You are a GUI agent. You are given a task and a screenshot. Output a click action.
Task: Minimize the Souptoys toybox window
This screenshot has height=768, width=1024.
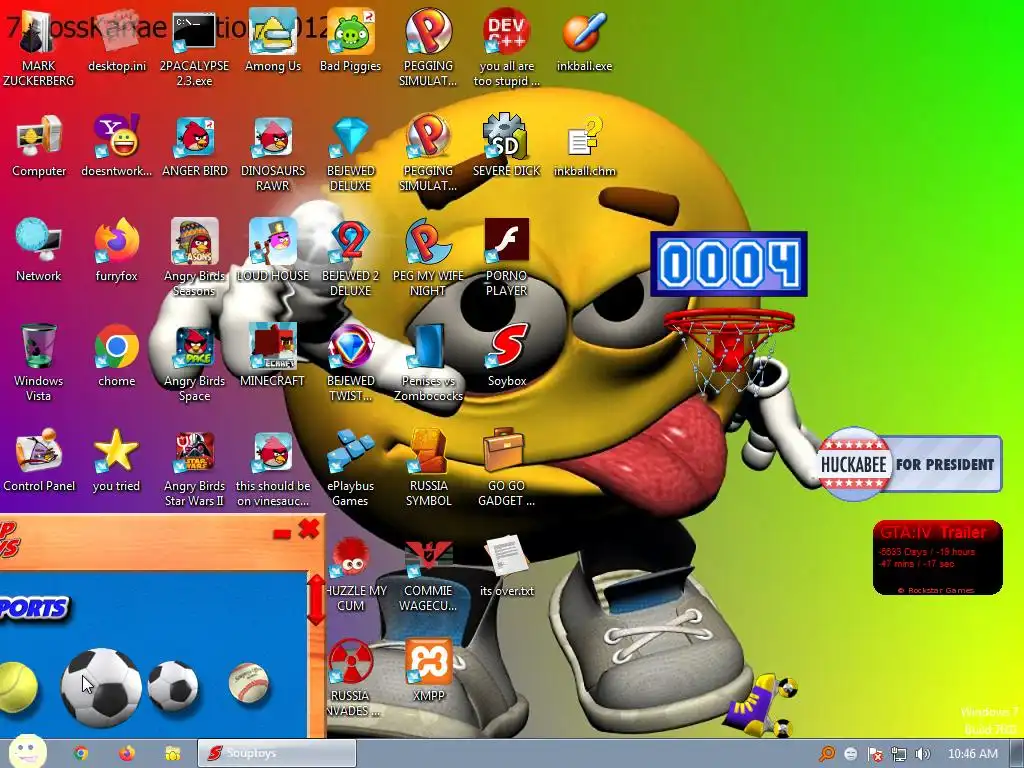281,534
